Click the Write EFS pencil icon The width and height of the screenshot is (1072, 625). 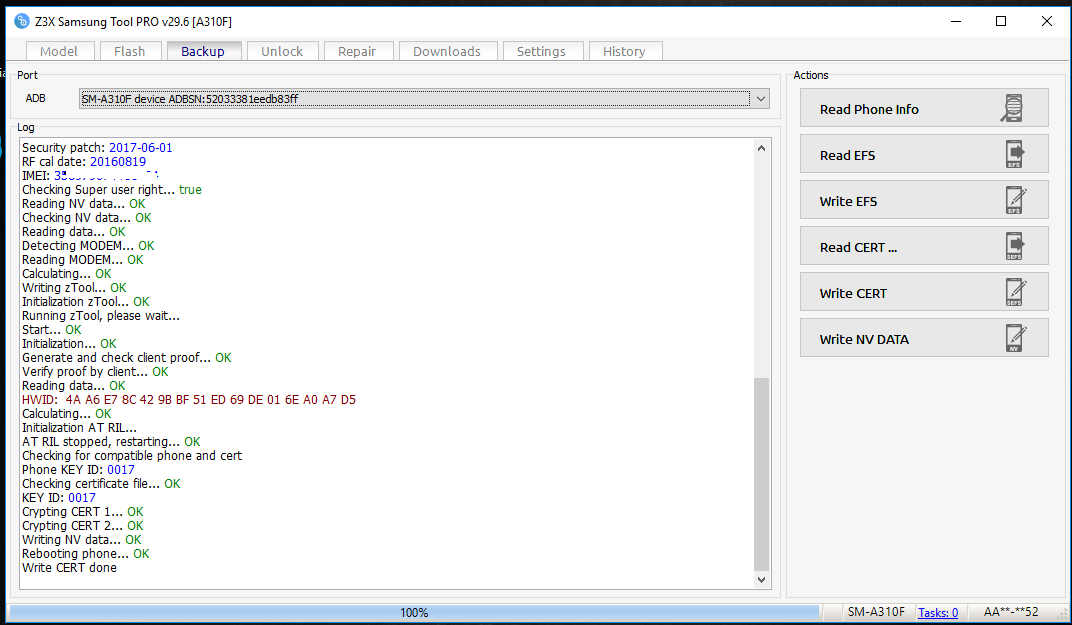(x=1015, y=200)
